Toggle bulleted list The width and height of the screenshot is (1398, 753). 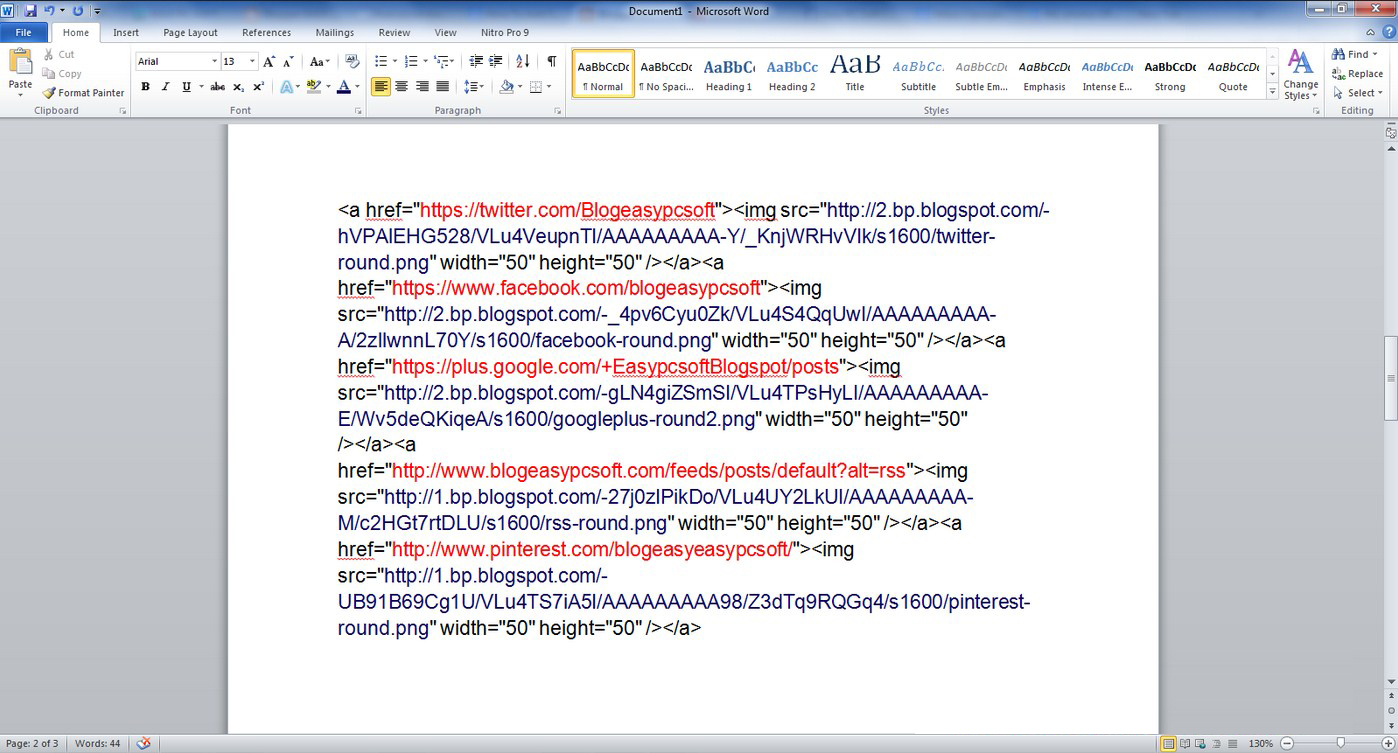(x=380, y=62)
